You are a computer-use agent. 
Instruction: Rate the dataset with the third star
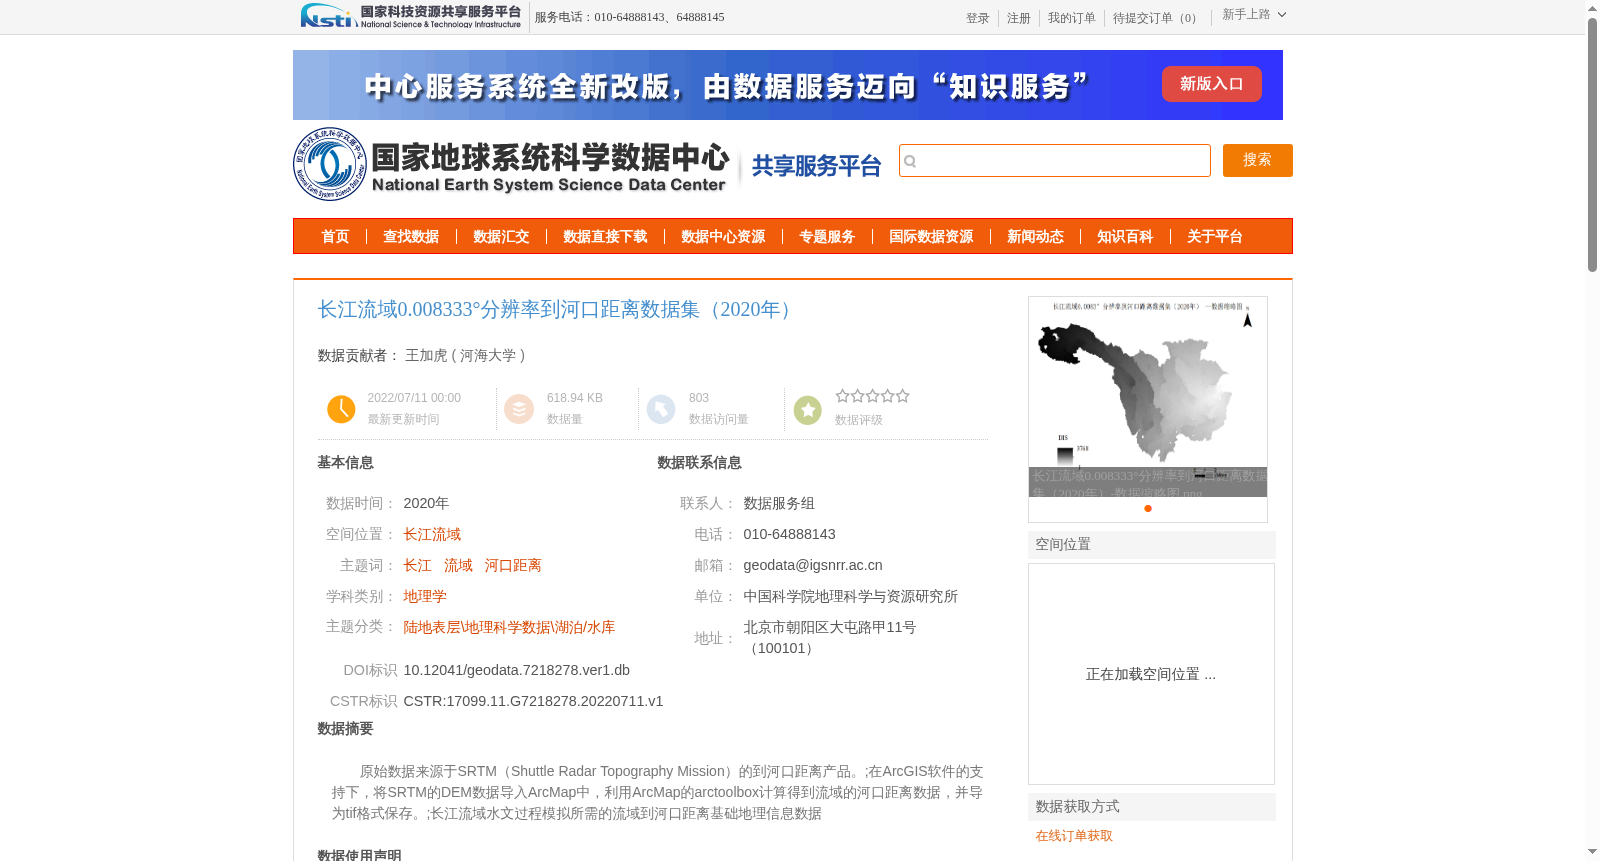click(873, 396)
